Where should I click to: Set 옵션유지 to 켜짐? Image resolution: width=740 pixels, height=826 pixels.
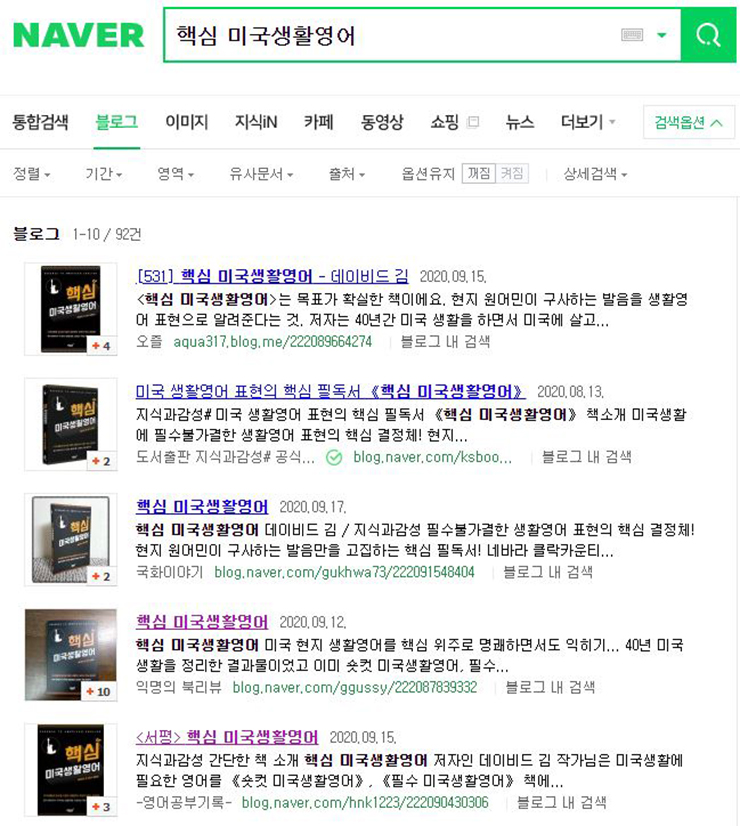coord(511,173)
